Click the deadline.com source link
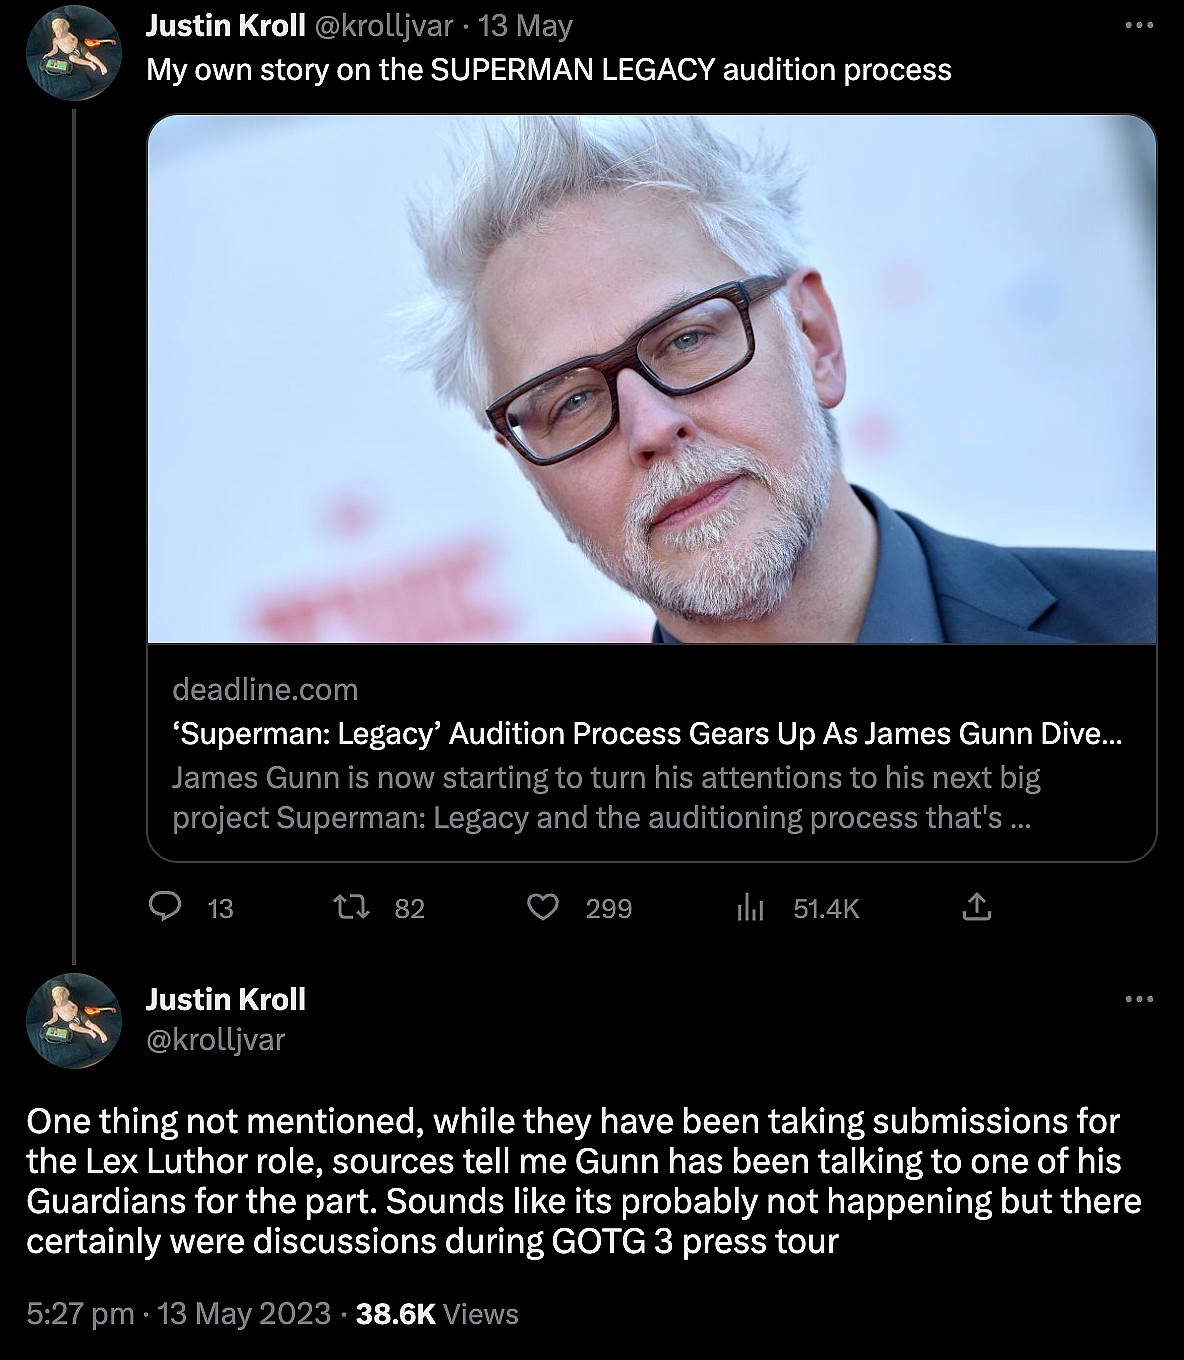Screen dimensions: 1184x1360 point(265,689)
